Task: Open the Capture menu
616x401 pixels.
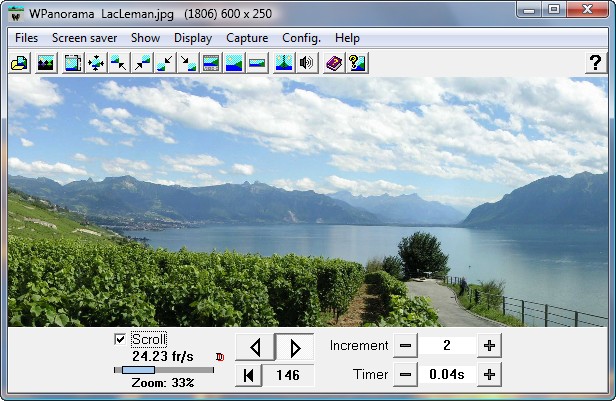Action: tap(246, 38)
